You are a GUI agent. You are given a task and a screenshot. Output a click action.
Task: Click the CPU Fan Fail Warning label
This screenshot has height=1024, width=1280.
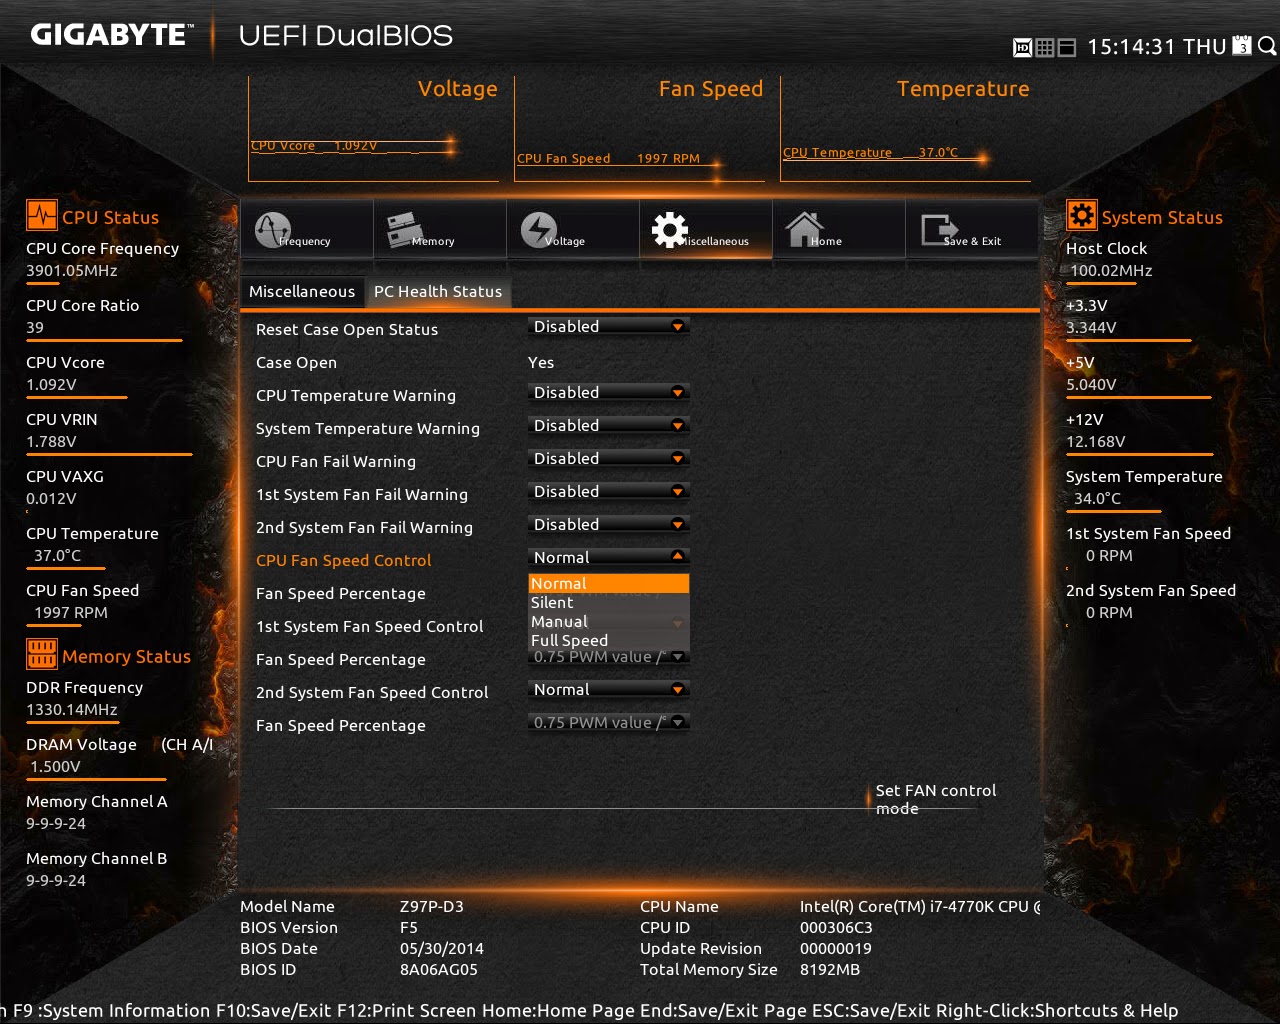pos(336,462)
